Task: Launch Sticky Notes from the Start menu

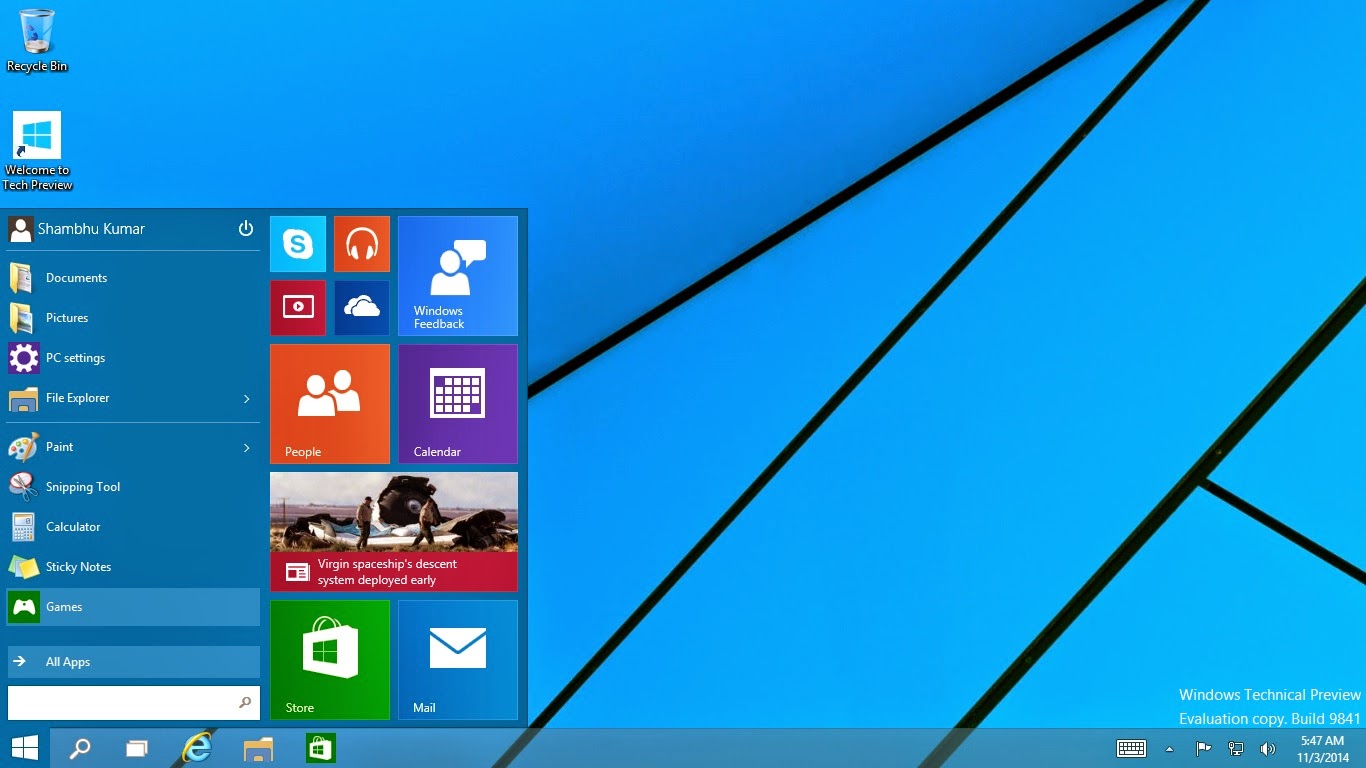Action: point(133,567)
